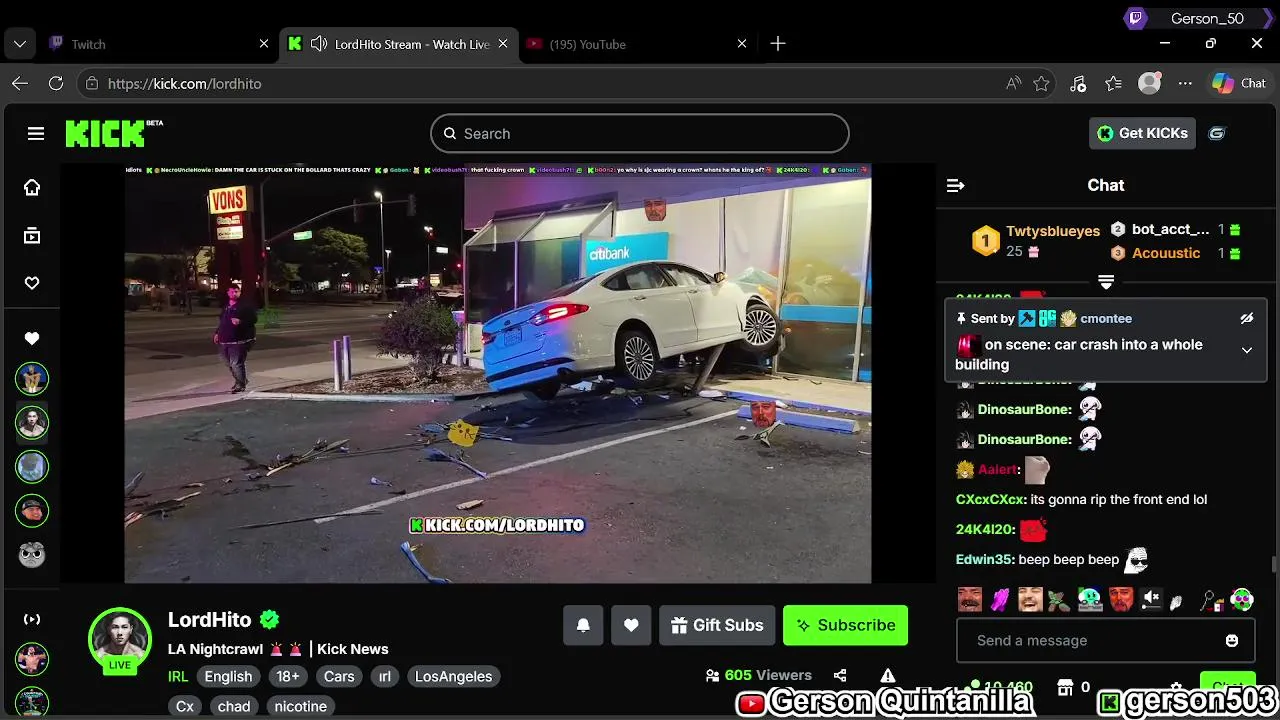The image size is (1280, 720).
Task: Open the chat shop icon
Action: (x=1065, y=687)
